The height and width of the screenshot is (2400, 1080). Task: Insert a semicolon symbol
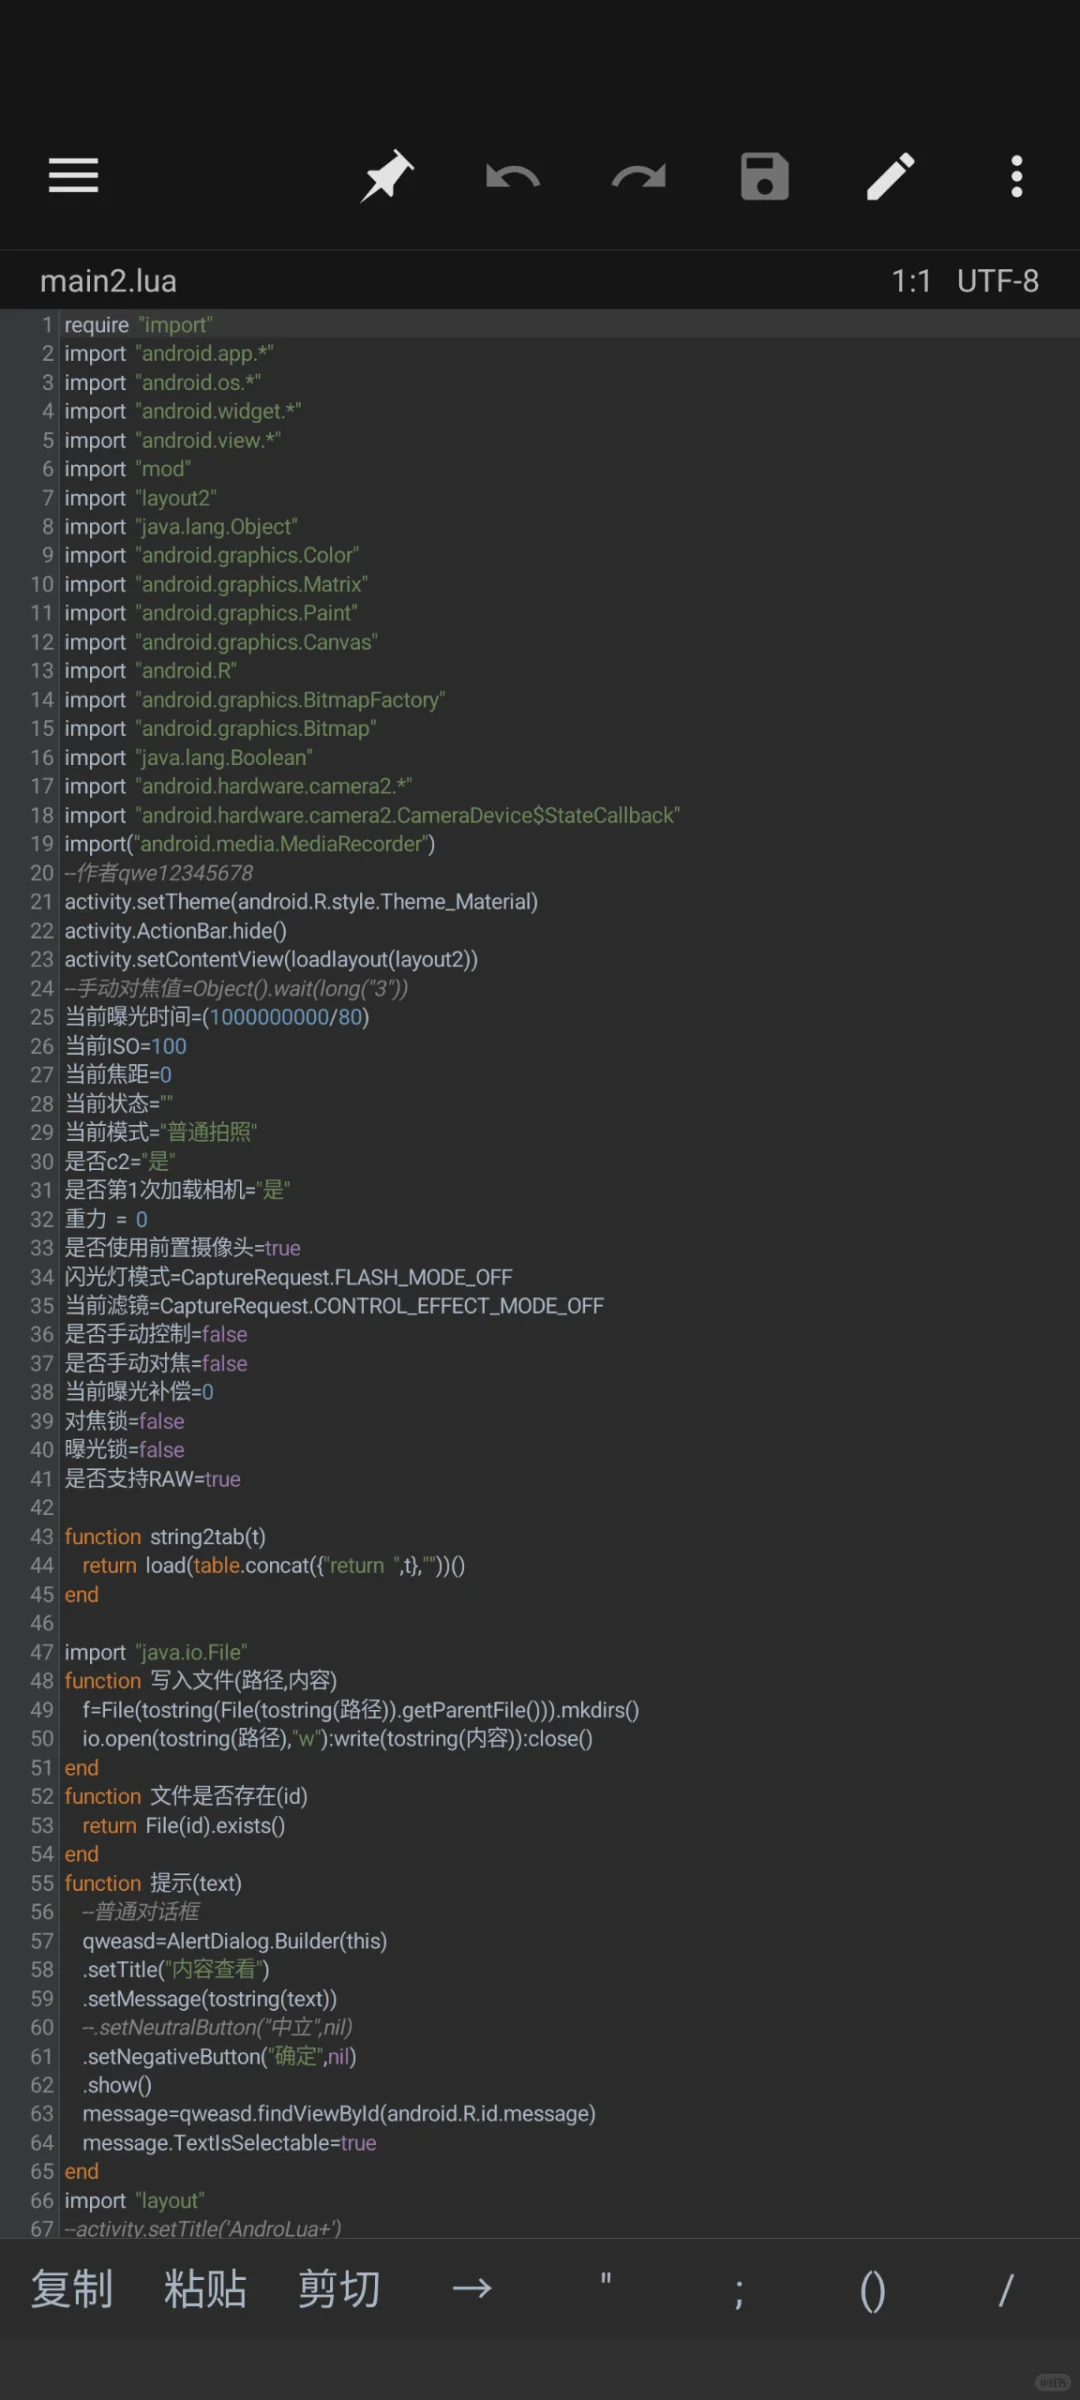(x=739, y=2292)
